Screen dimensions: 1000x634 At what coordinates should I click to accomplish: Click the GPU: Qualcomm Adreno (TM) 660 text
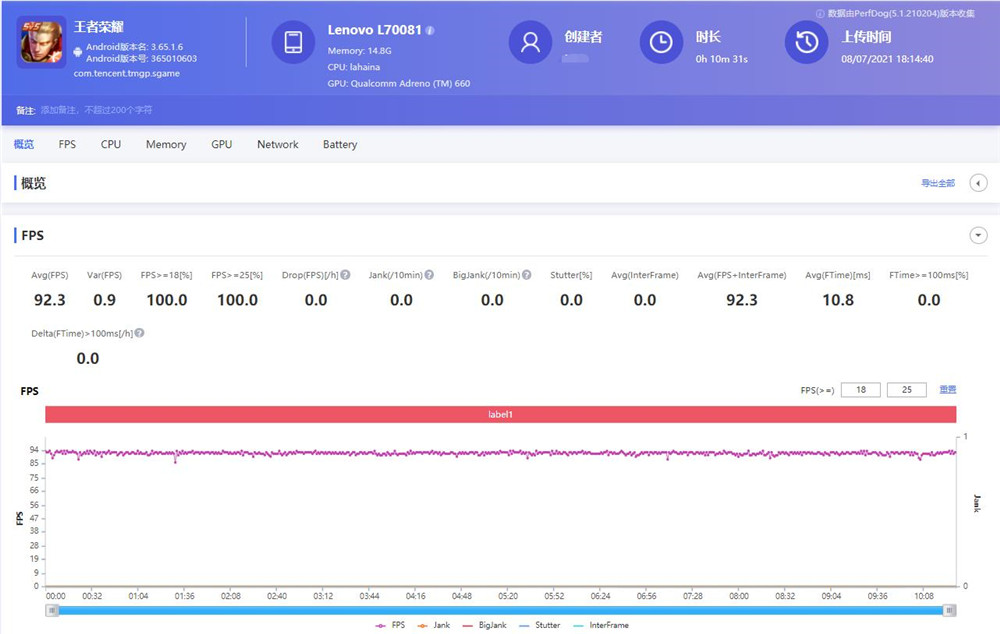pos(399,84)
